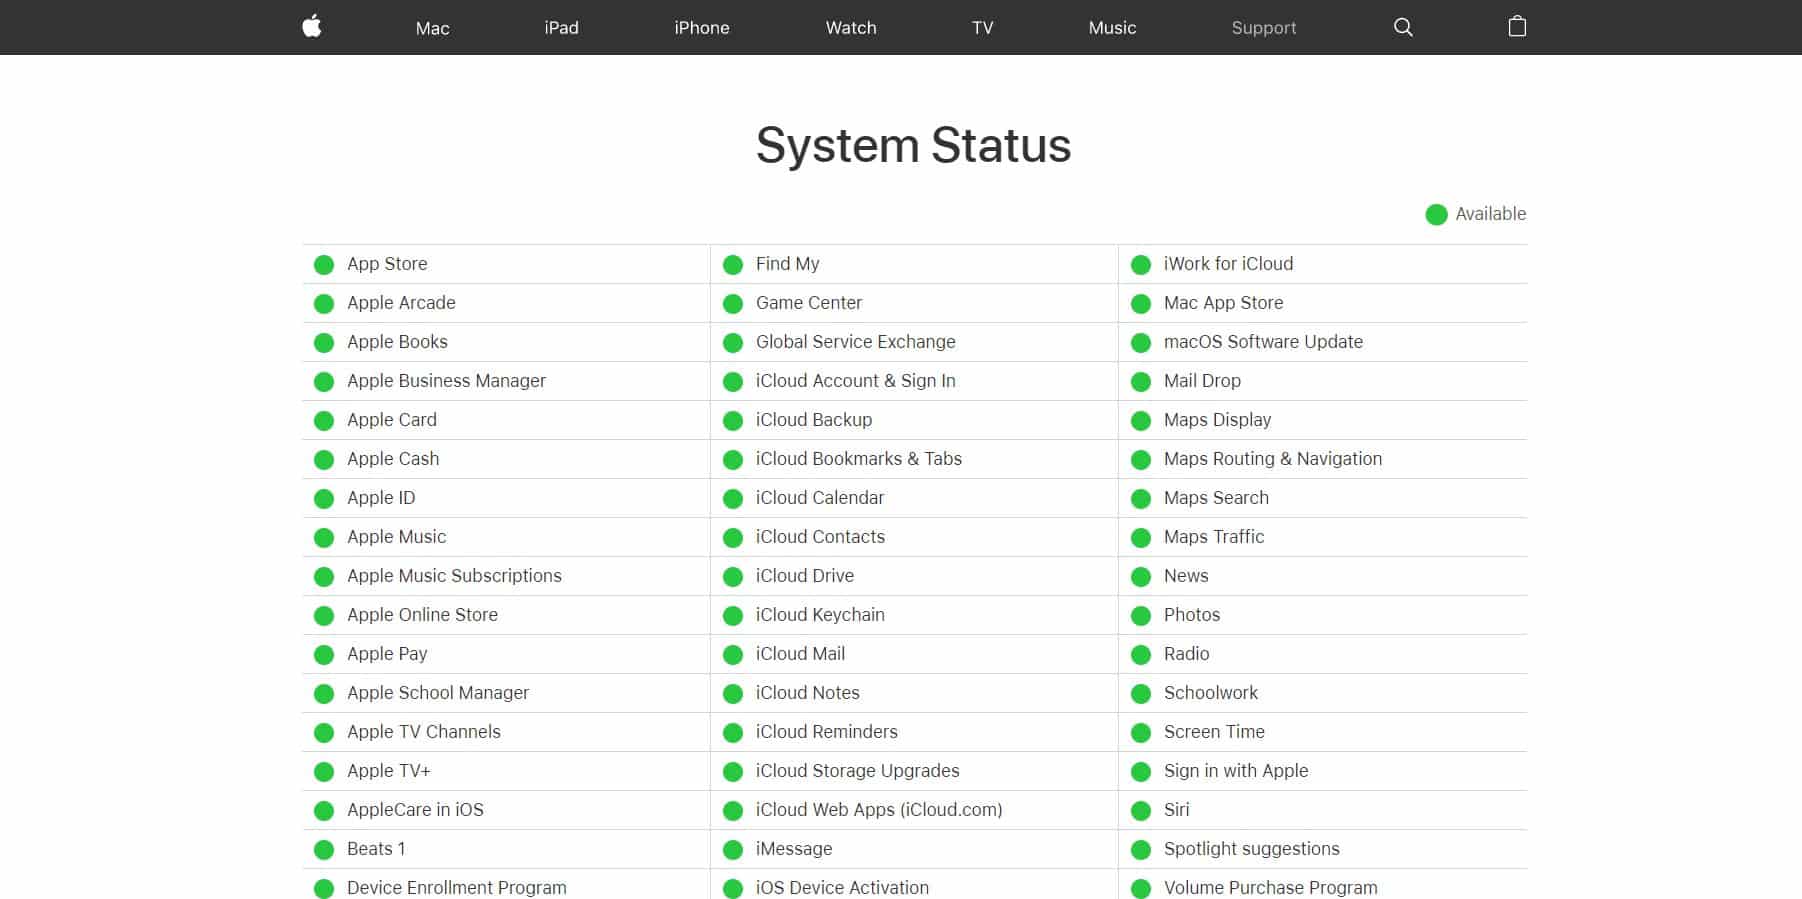Screen dimensions: 1802x899
Task: Click green status dot beside Screen Time
Action: point(1141,733)
